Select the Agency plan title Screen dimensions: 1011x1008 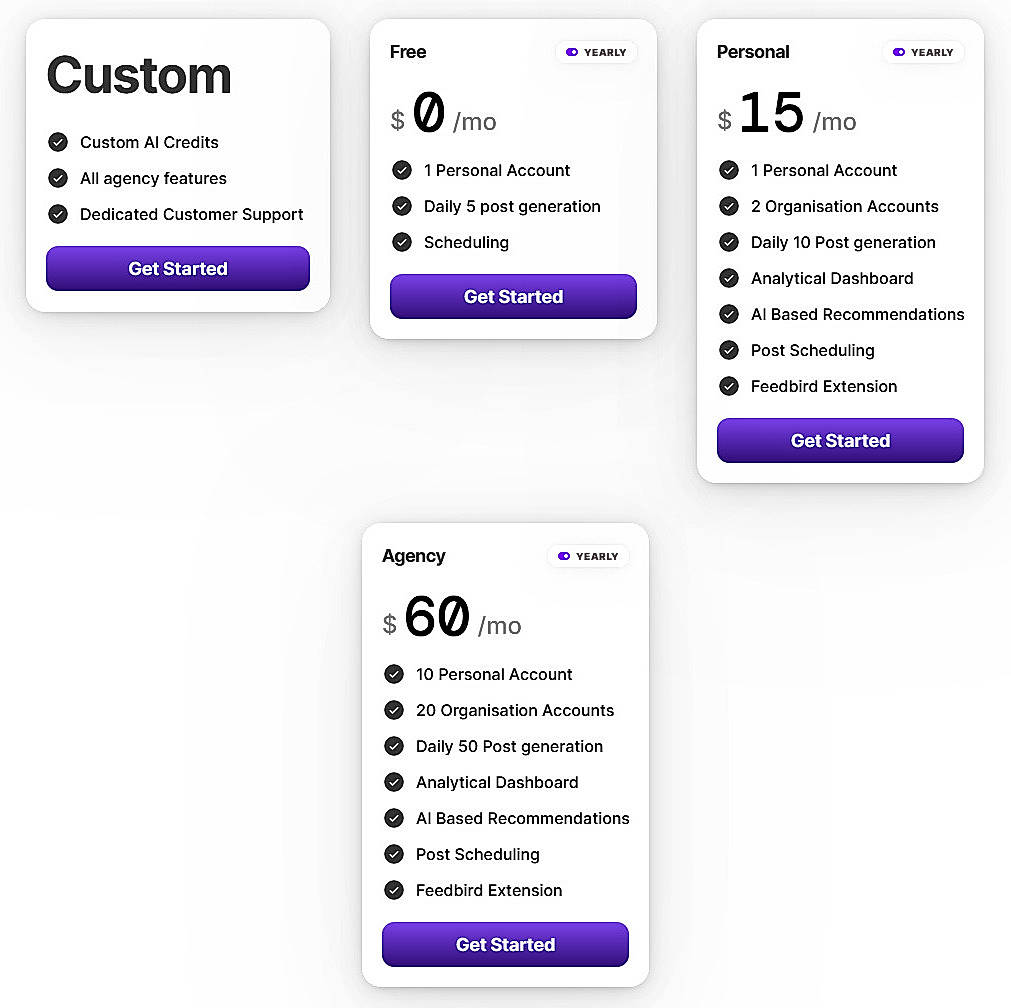pos(413,556)
